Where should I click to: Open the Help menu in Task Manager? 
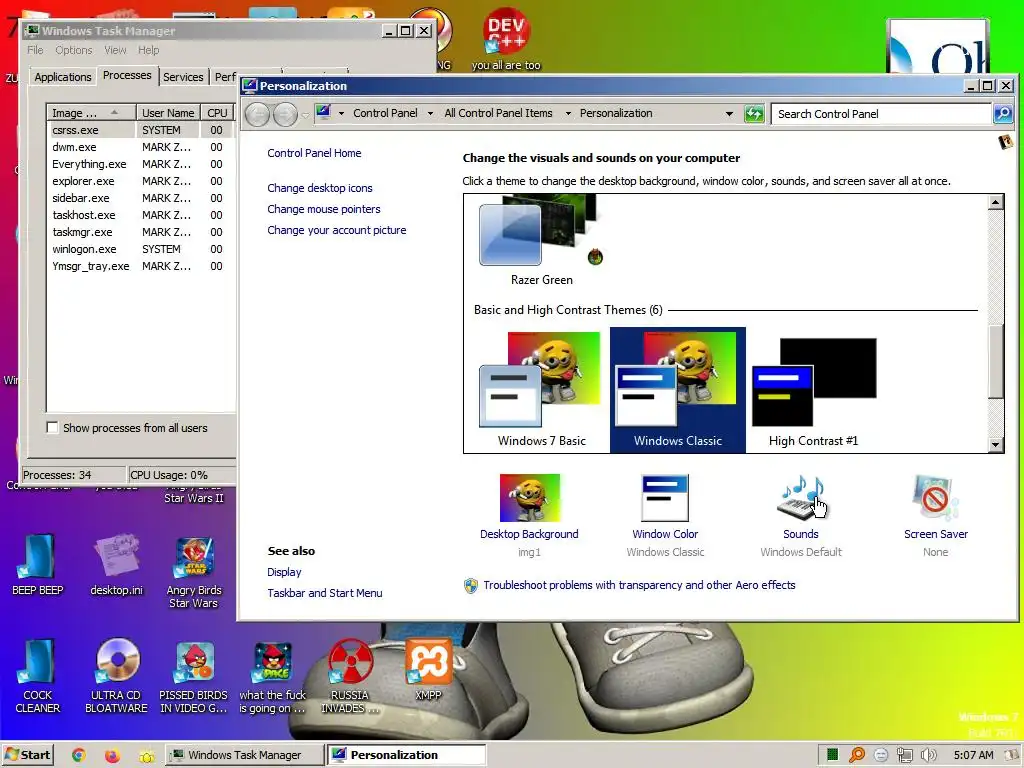click(x=148, y=50)
